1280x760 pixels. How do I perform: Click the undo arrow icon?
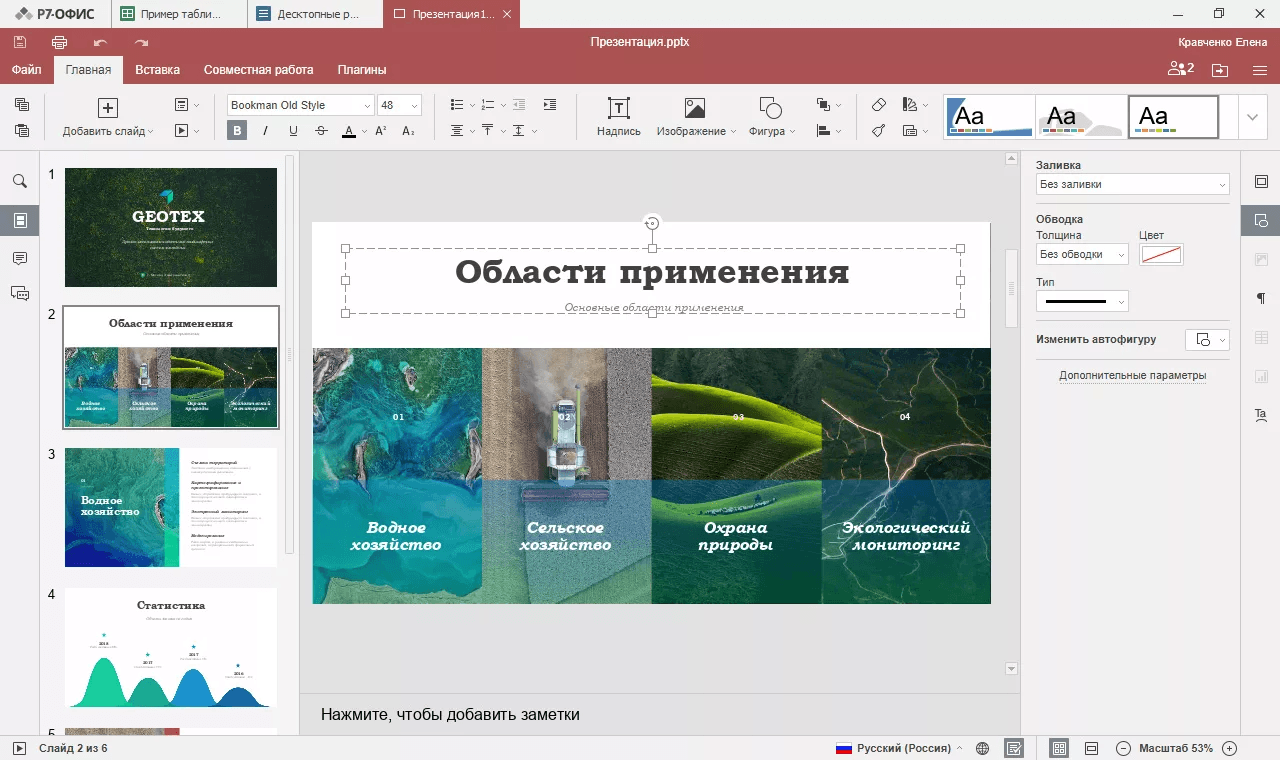click(x=100, y=42)
